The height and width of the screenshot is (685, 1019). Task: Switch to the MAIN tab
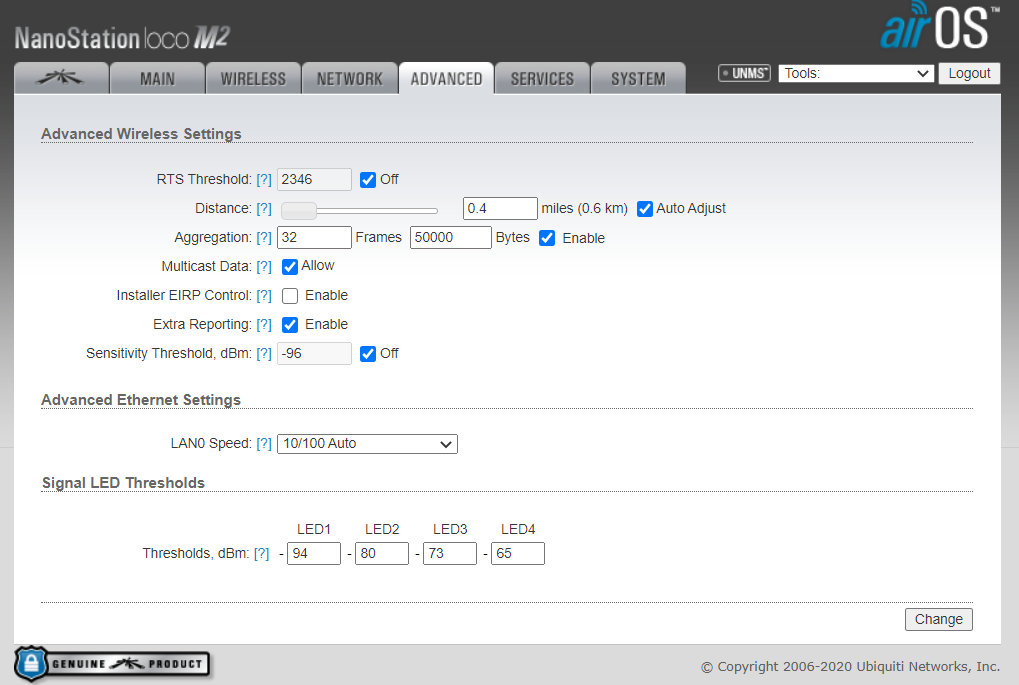(157, 79)
